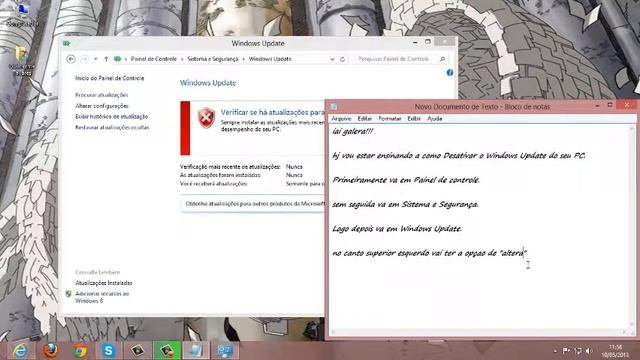Image resolution: width=640 pixels, height=360 pixels.
Task: Open the Exibir menu in Notepad
Action: (x=414, y=118)
